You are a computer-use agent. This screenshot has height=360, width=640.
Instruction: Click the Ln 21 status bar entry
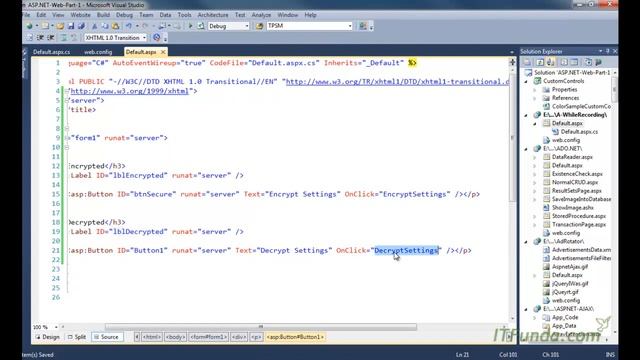pyautogui.click(x=462, y=355)
